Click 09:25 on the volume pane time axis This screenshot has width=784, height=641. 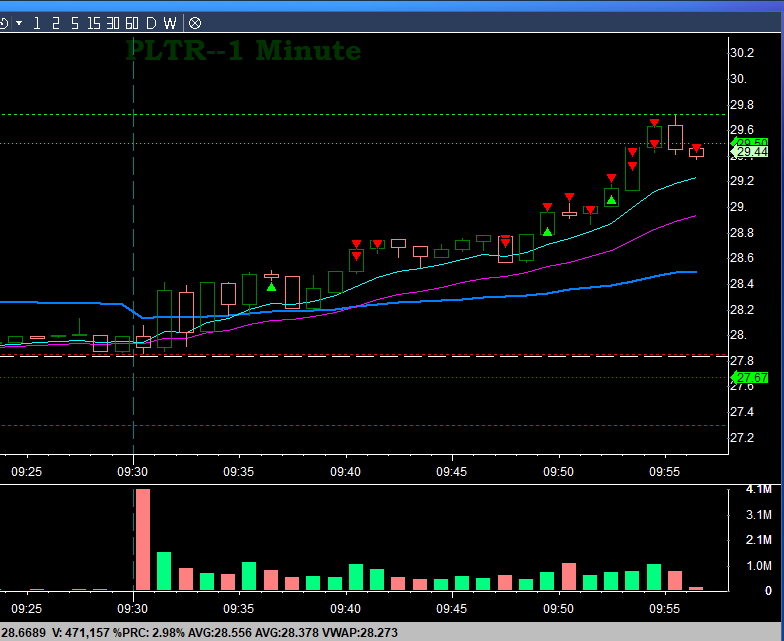26,608
